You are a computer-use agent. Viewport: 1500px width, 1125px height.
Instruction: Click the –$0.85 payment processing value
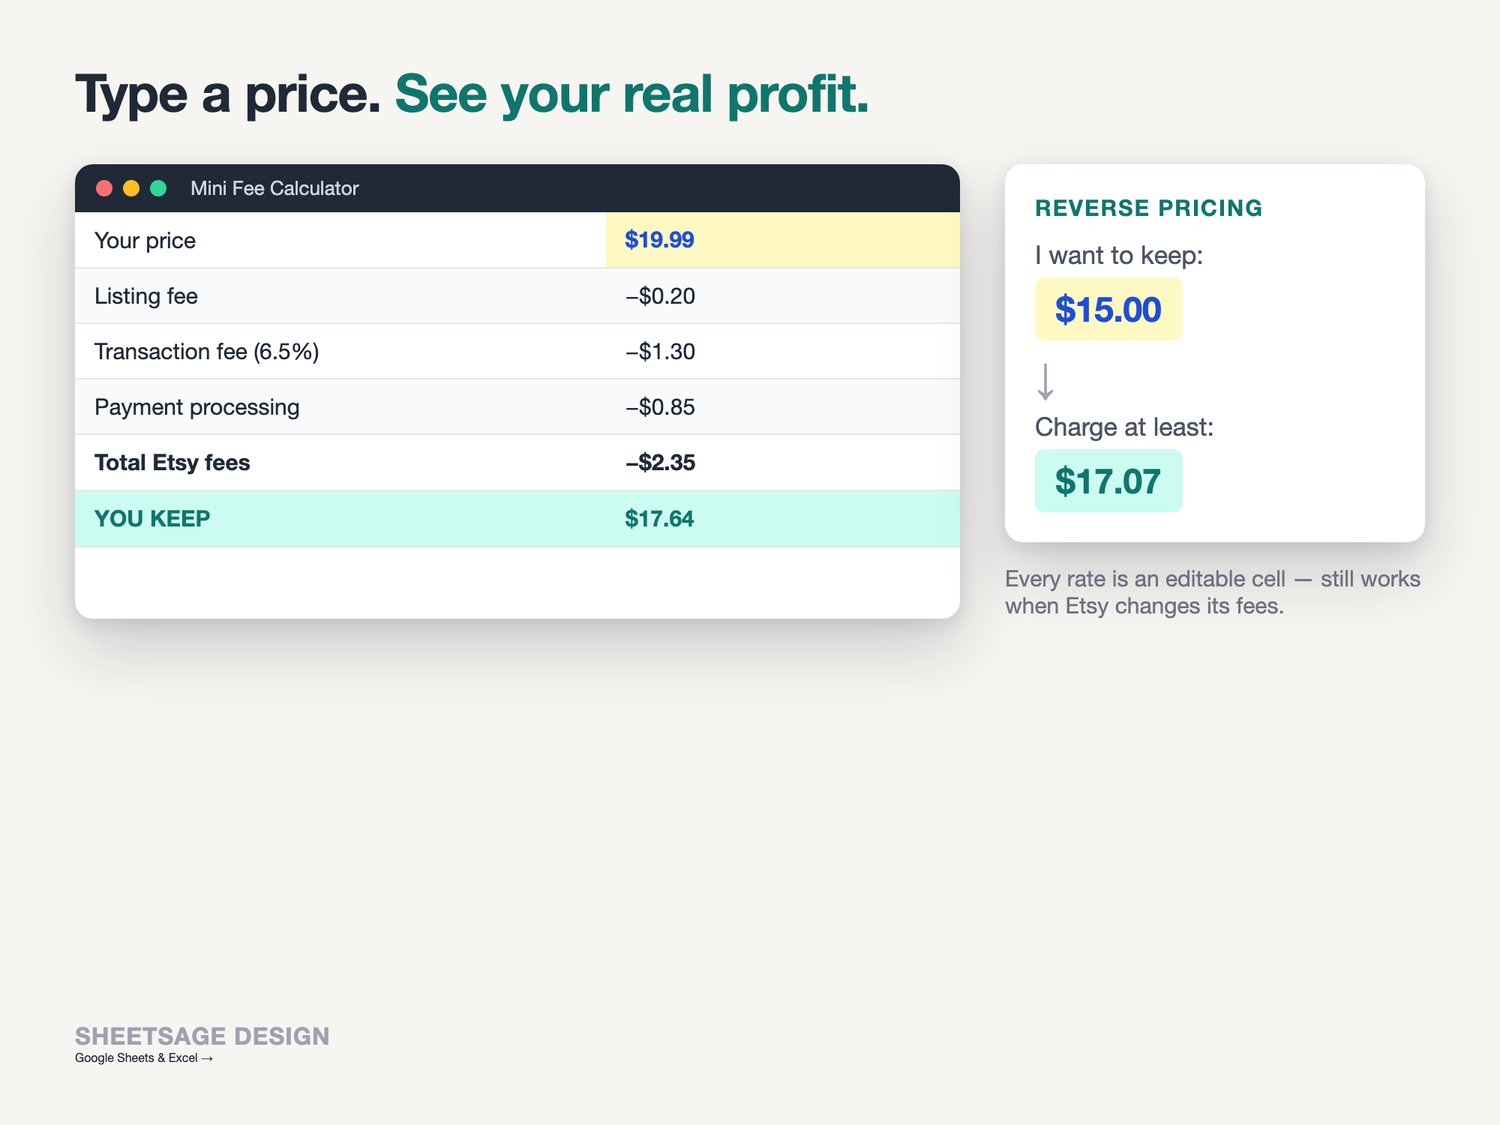point(660,408)
